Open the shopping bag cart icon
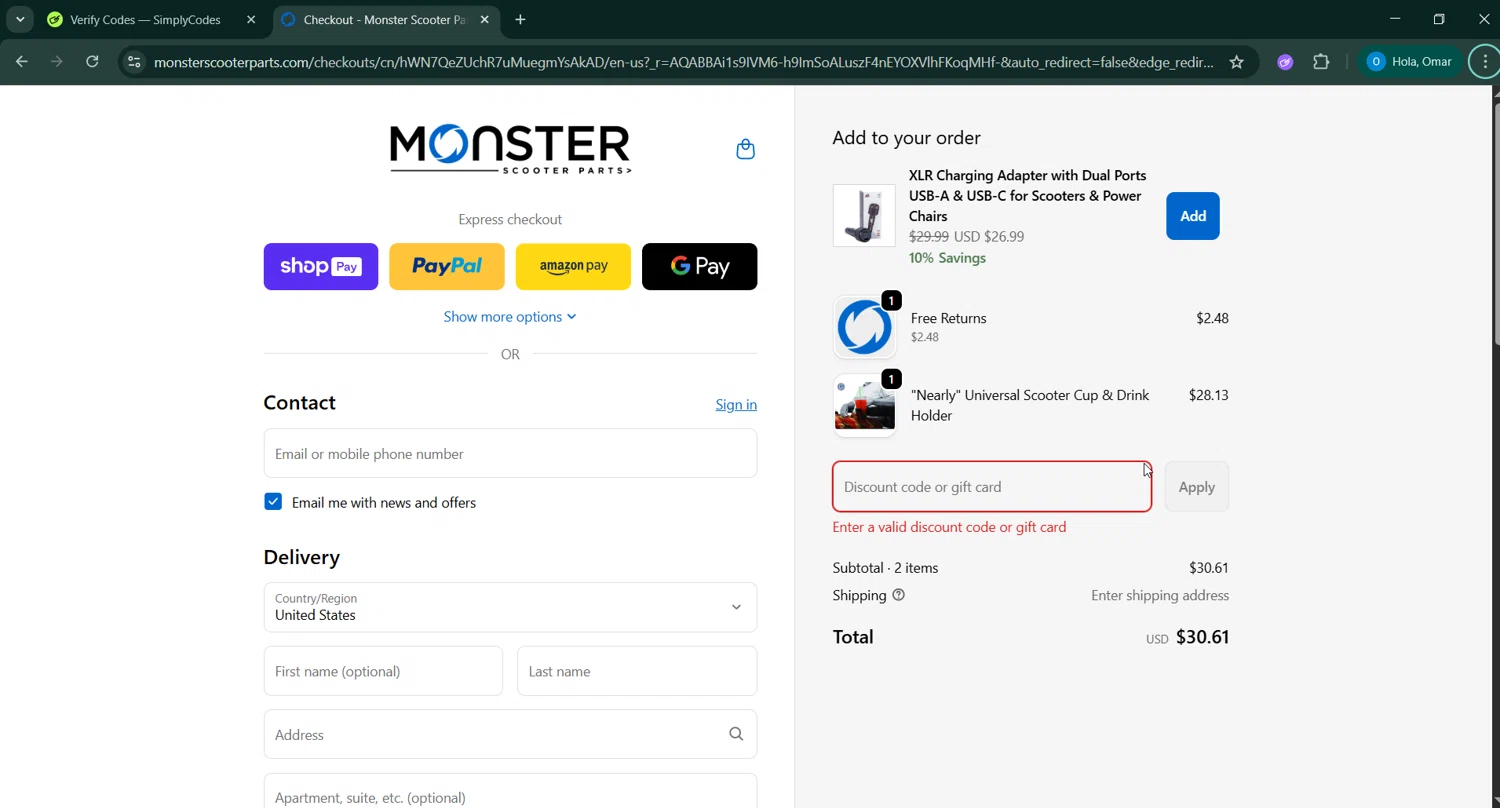This screenshot has width=1500, height=808. [745, 149]
